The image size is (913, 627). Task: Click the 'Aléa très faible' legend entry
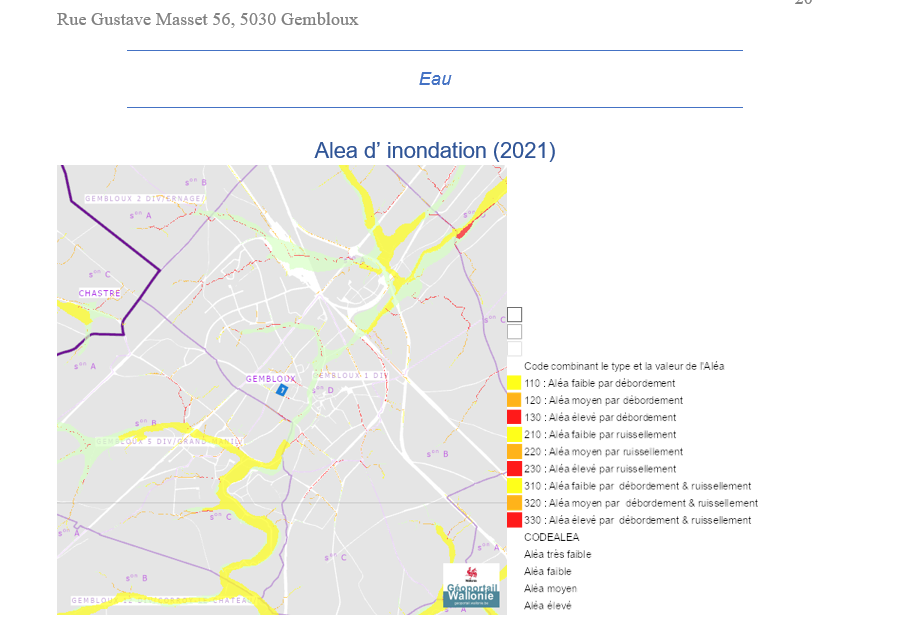(x=557, y=554)
